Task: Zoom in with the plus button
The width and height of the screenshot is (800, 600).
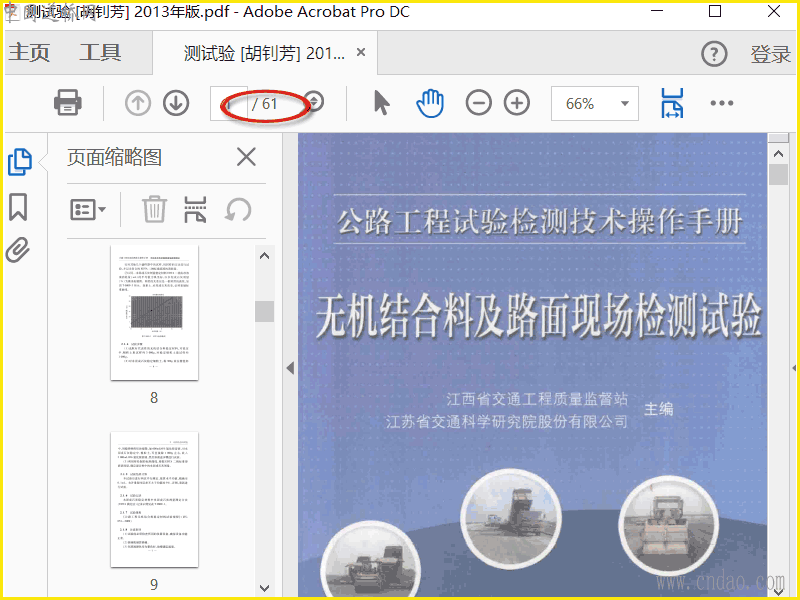Action: click(517, 103)
